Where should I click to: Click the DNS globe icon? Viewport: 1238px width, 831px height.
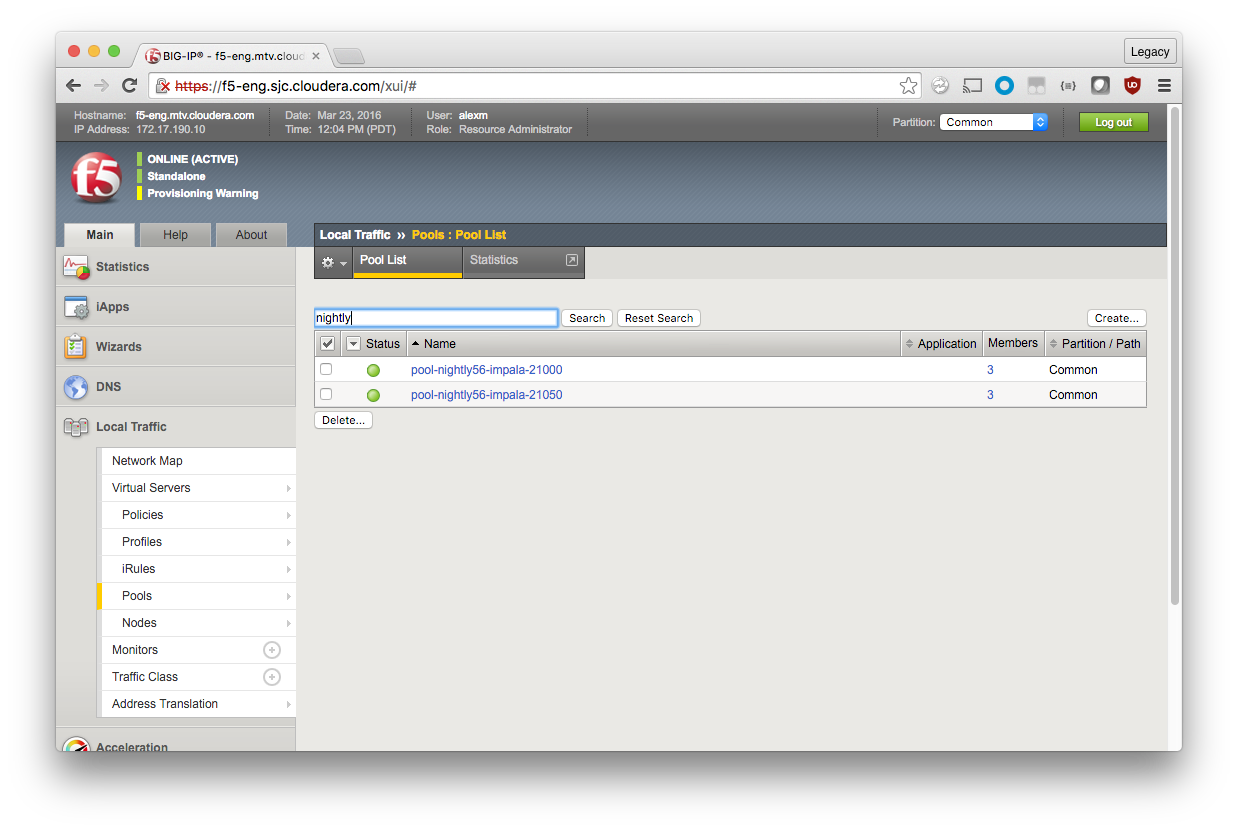pos(76,387)
